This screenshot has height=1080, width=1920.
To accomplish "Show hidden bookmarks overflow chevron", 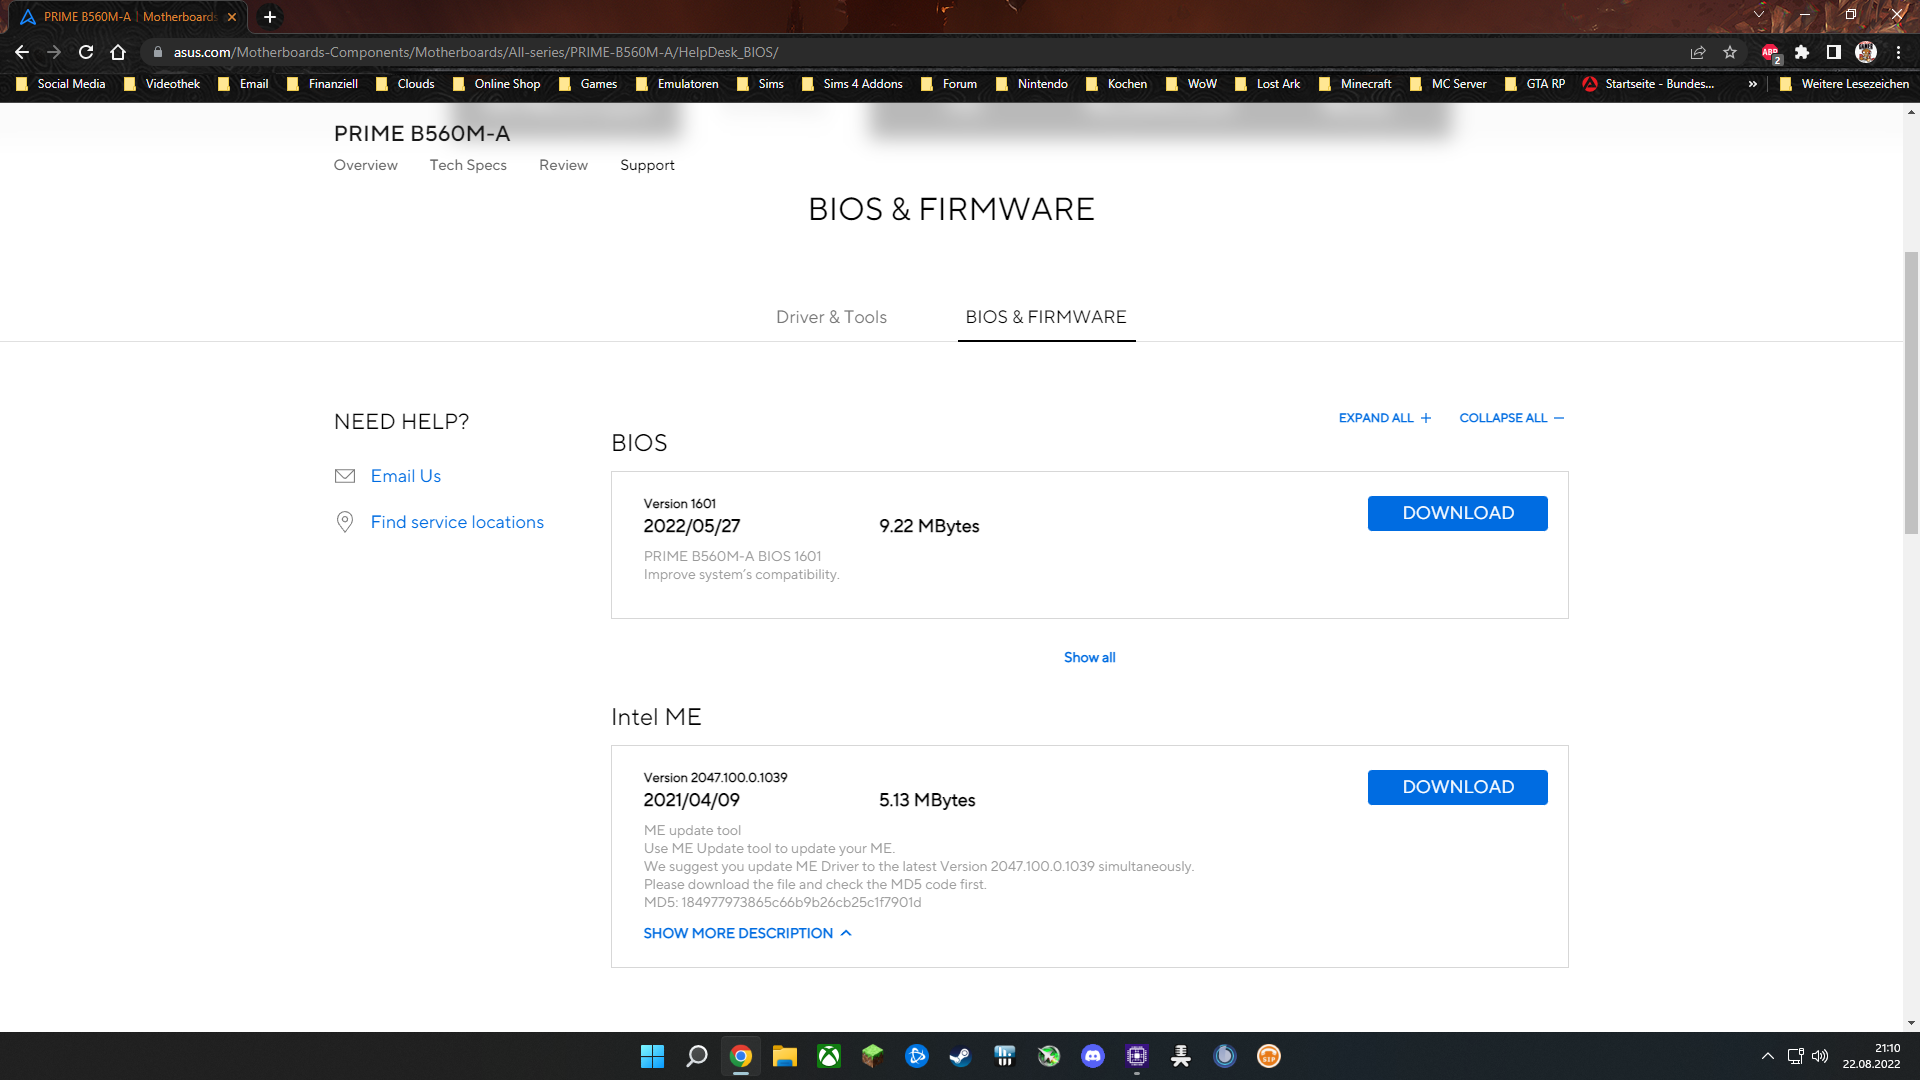I will (x=1752, y=84).
